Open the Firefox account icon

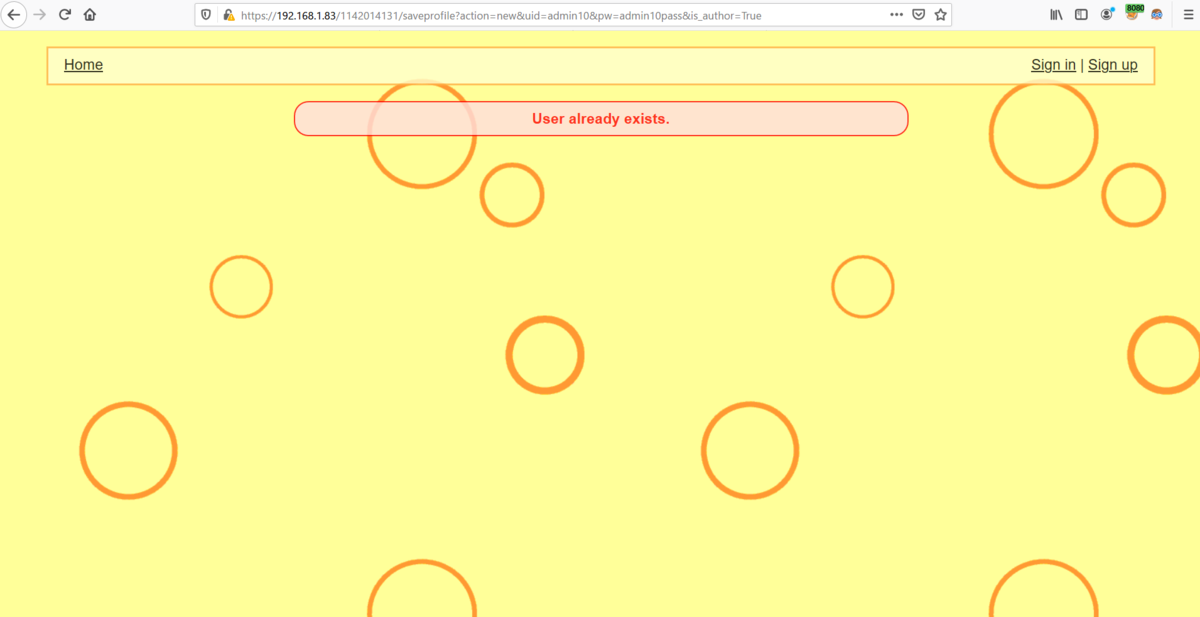click(1107, 14)
